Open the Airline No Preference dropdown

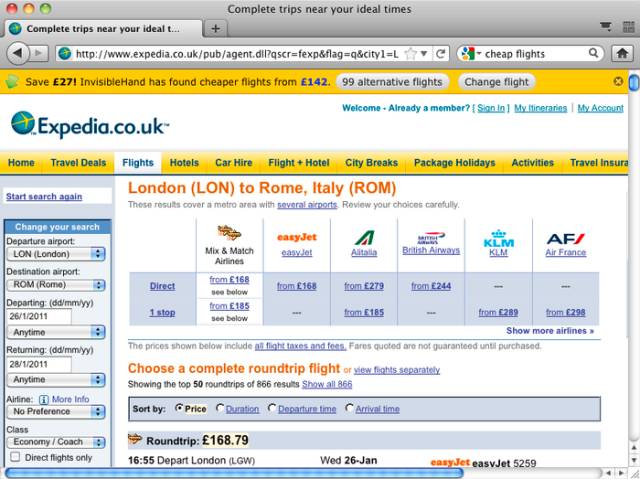(56, 411)
